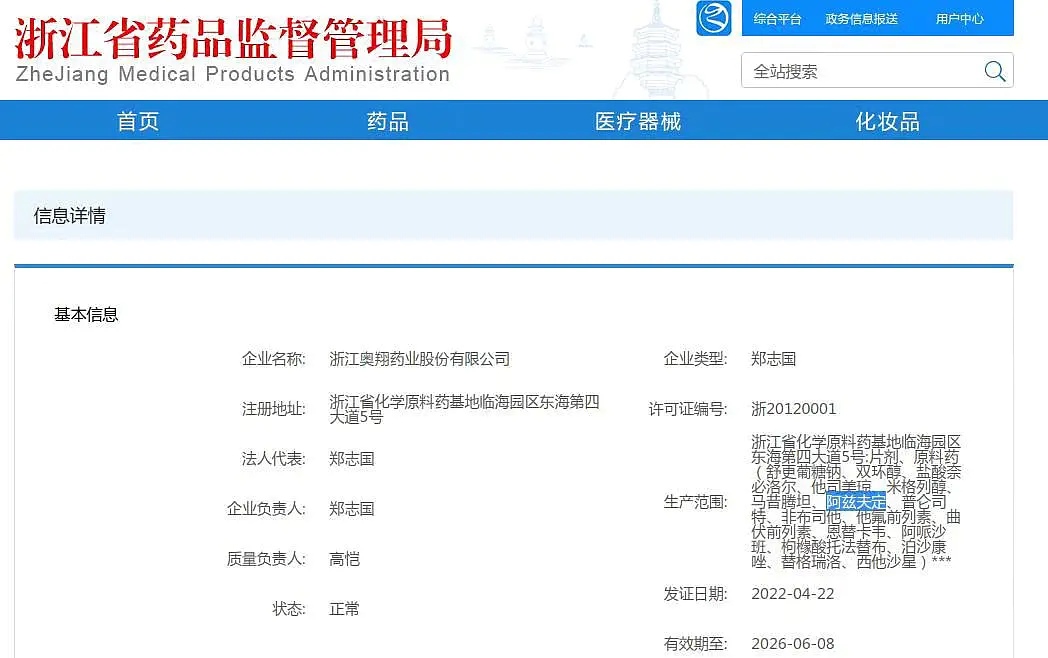Click the 注册地址 label
1048x658 pixels.
pos(273,409)
